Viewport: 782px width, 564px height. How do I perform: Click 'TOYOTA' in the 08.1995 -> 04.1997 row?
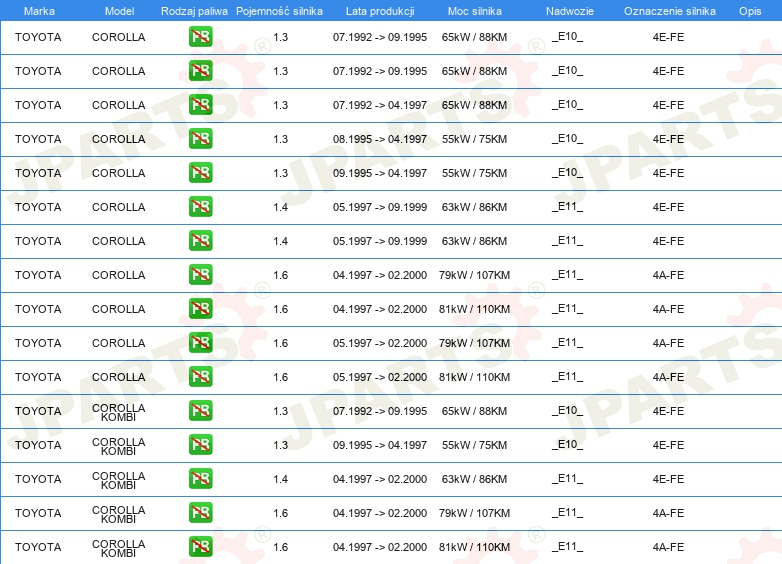[38, 139]
